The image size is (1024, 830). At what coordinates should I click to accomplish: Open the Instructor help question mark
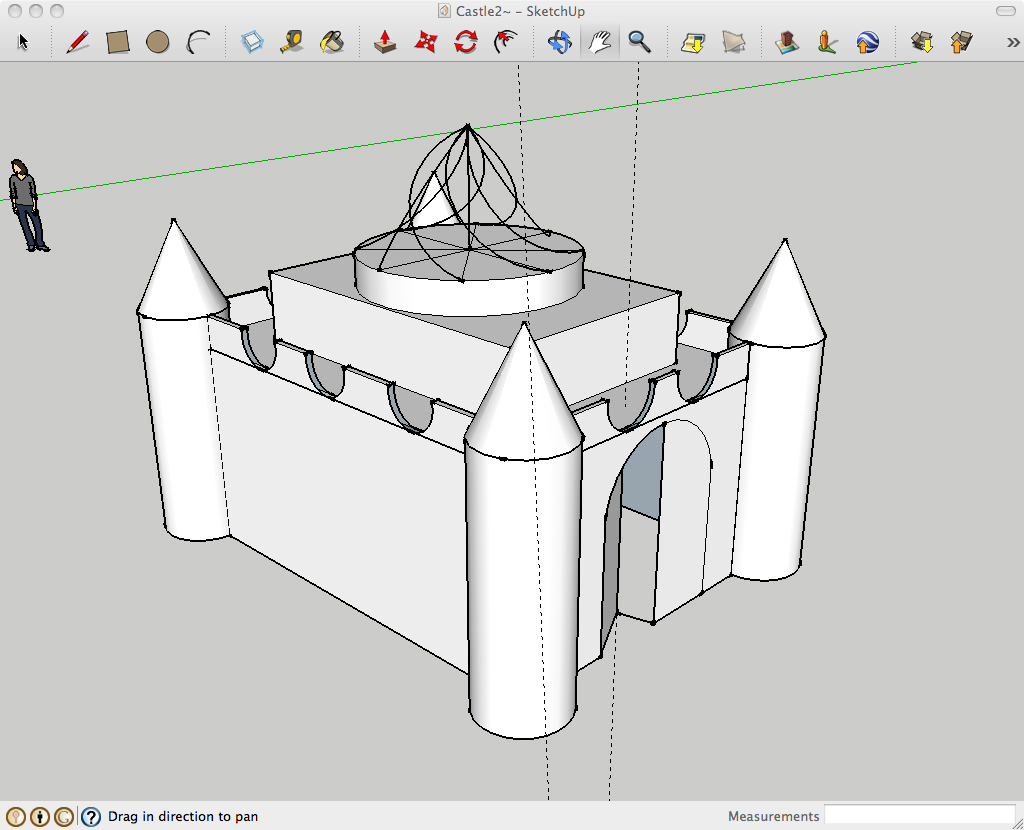click(x=91, y=817)
